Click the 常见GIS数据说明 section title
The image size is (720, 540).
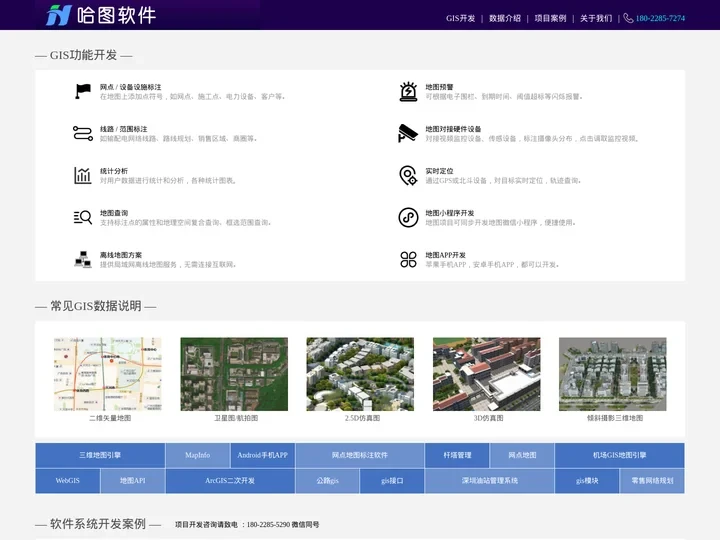(x=96, y=306)
